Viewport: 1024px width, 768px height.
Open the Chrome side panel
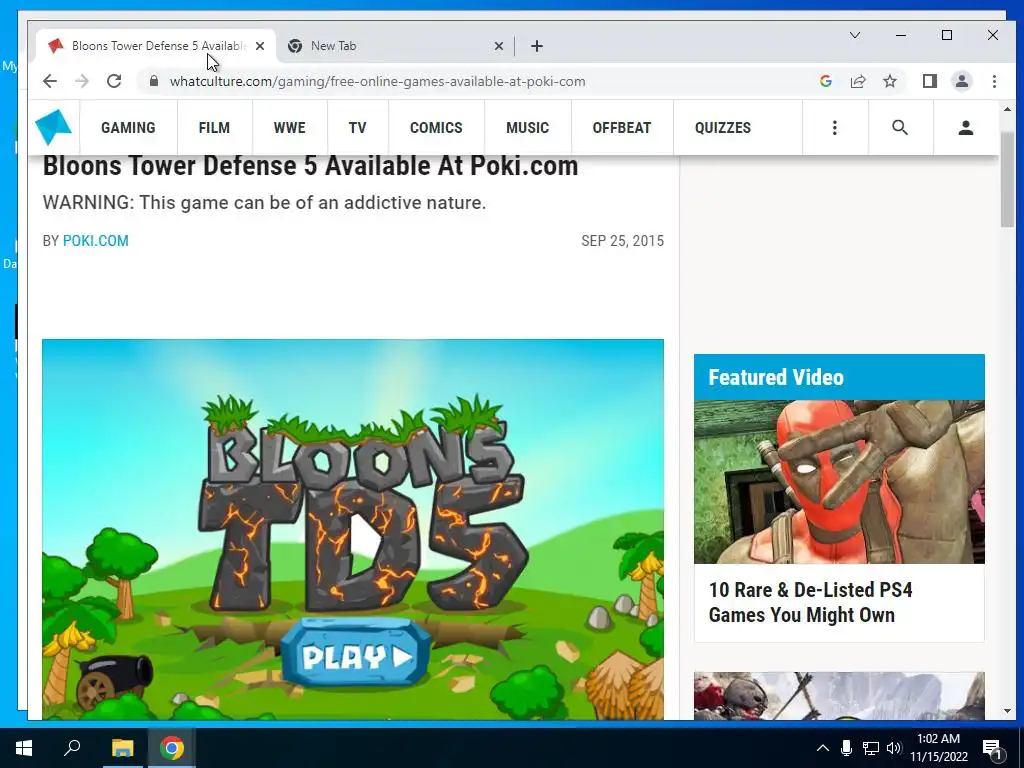click(x=930, y=81)
